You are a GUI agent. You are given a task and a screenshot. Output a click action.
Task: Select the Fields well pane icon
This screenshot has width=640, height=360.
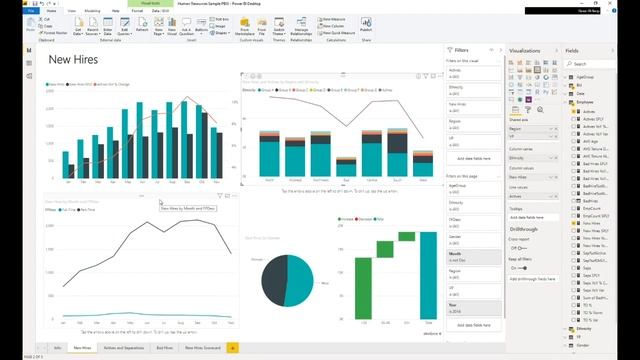click(516, 110)
